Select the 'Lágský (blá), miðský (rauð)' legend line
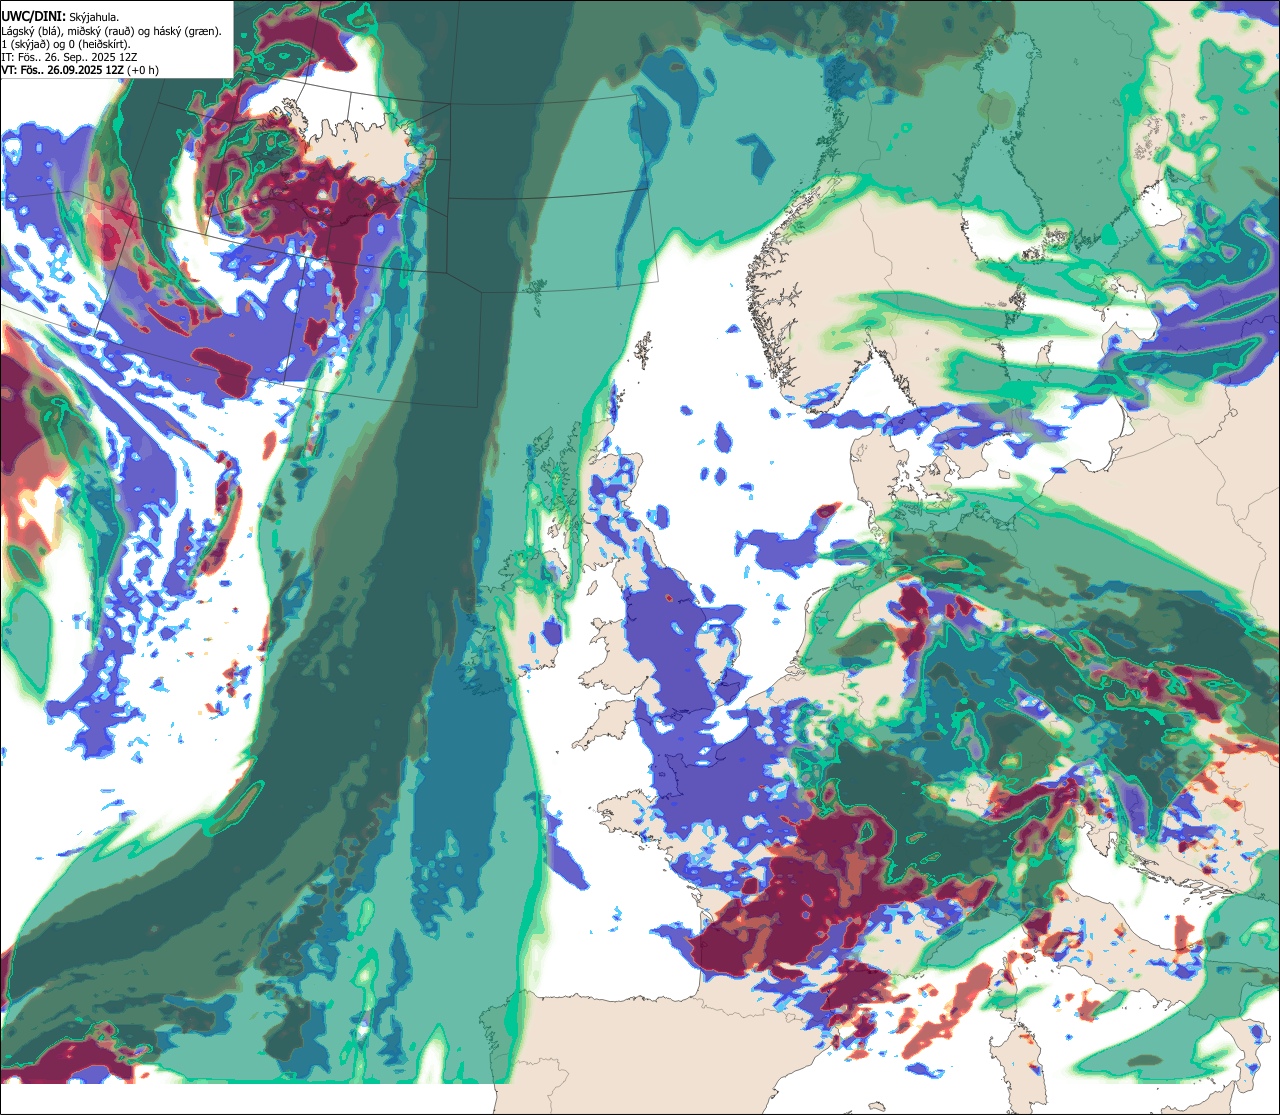Image resolution: width=1280 pixels, height=1115 pixels. [111, 31]
